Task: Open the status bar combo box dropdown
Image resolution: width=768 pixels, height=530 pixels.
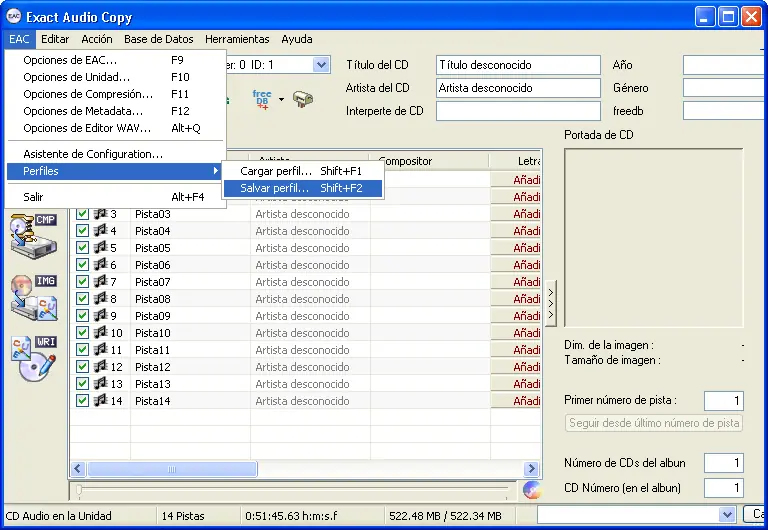Action: coord(727,514)
